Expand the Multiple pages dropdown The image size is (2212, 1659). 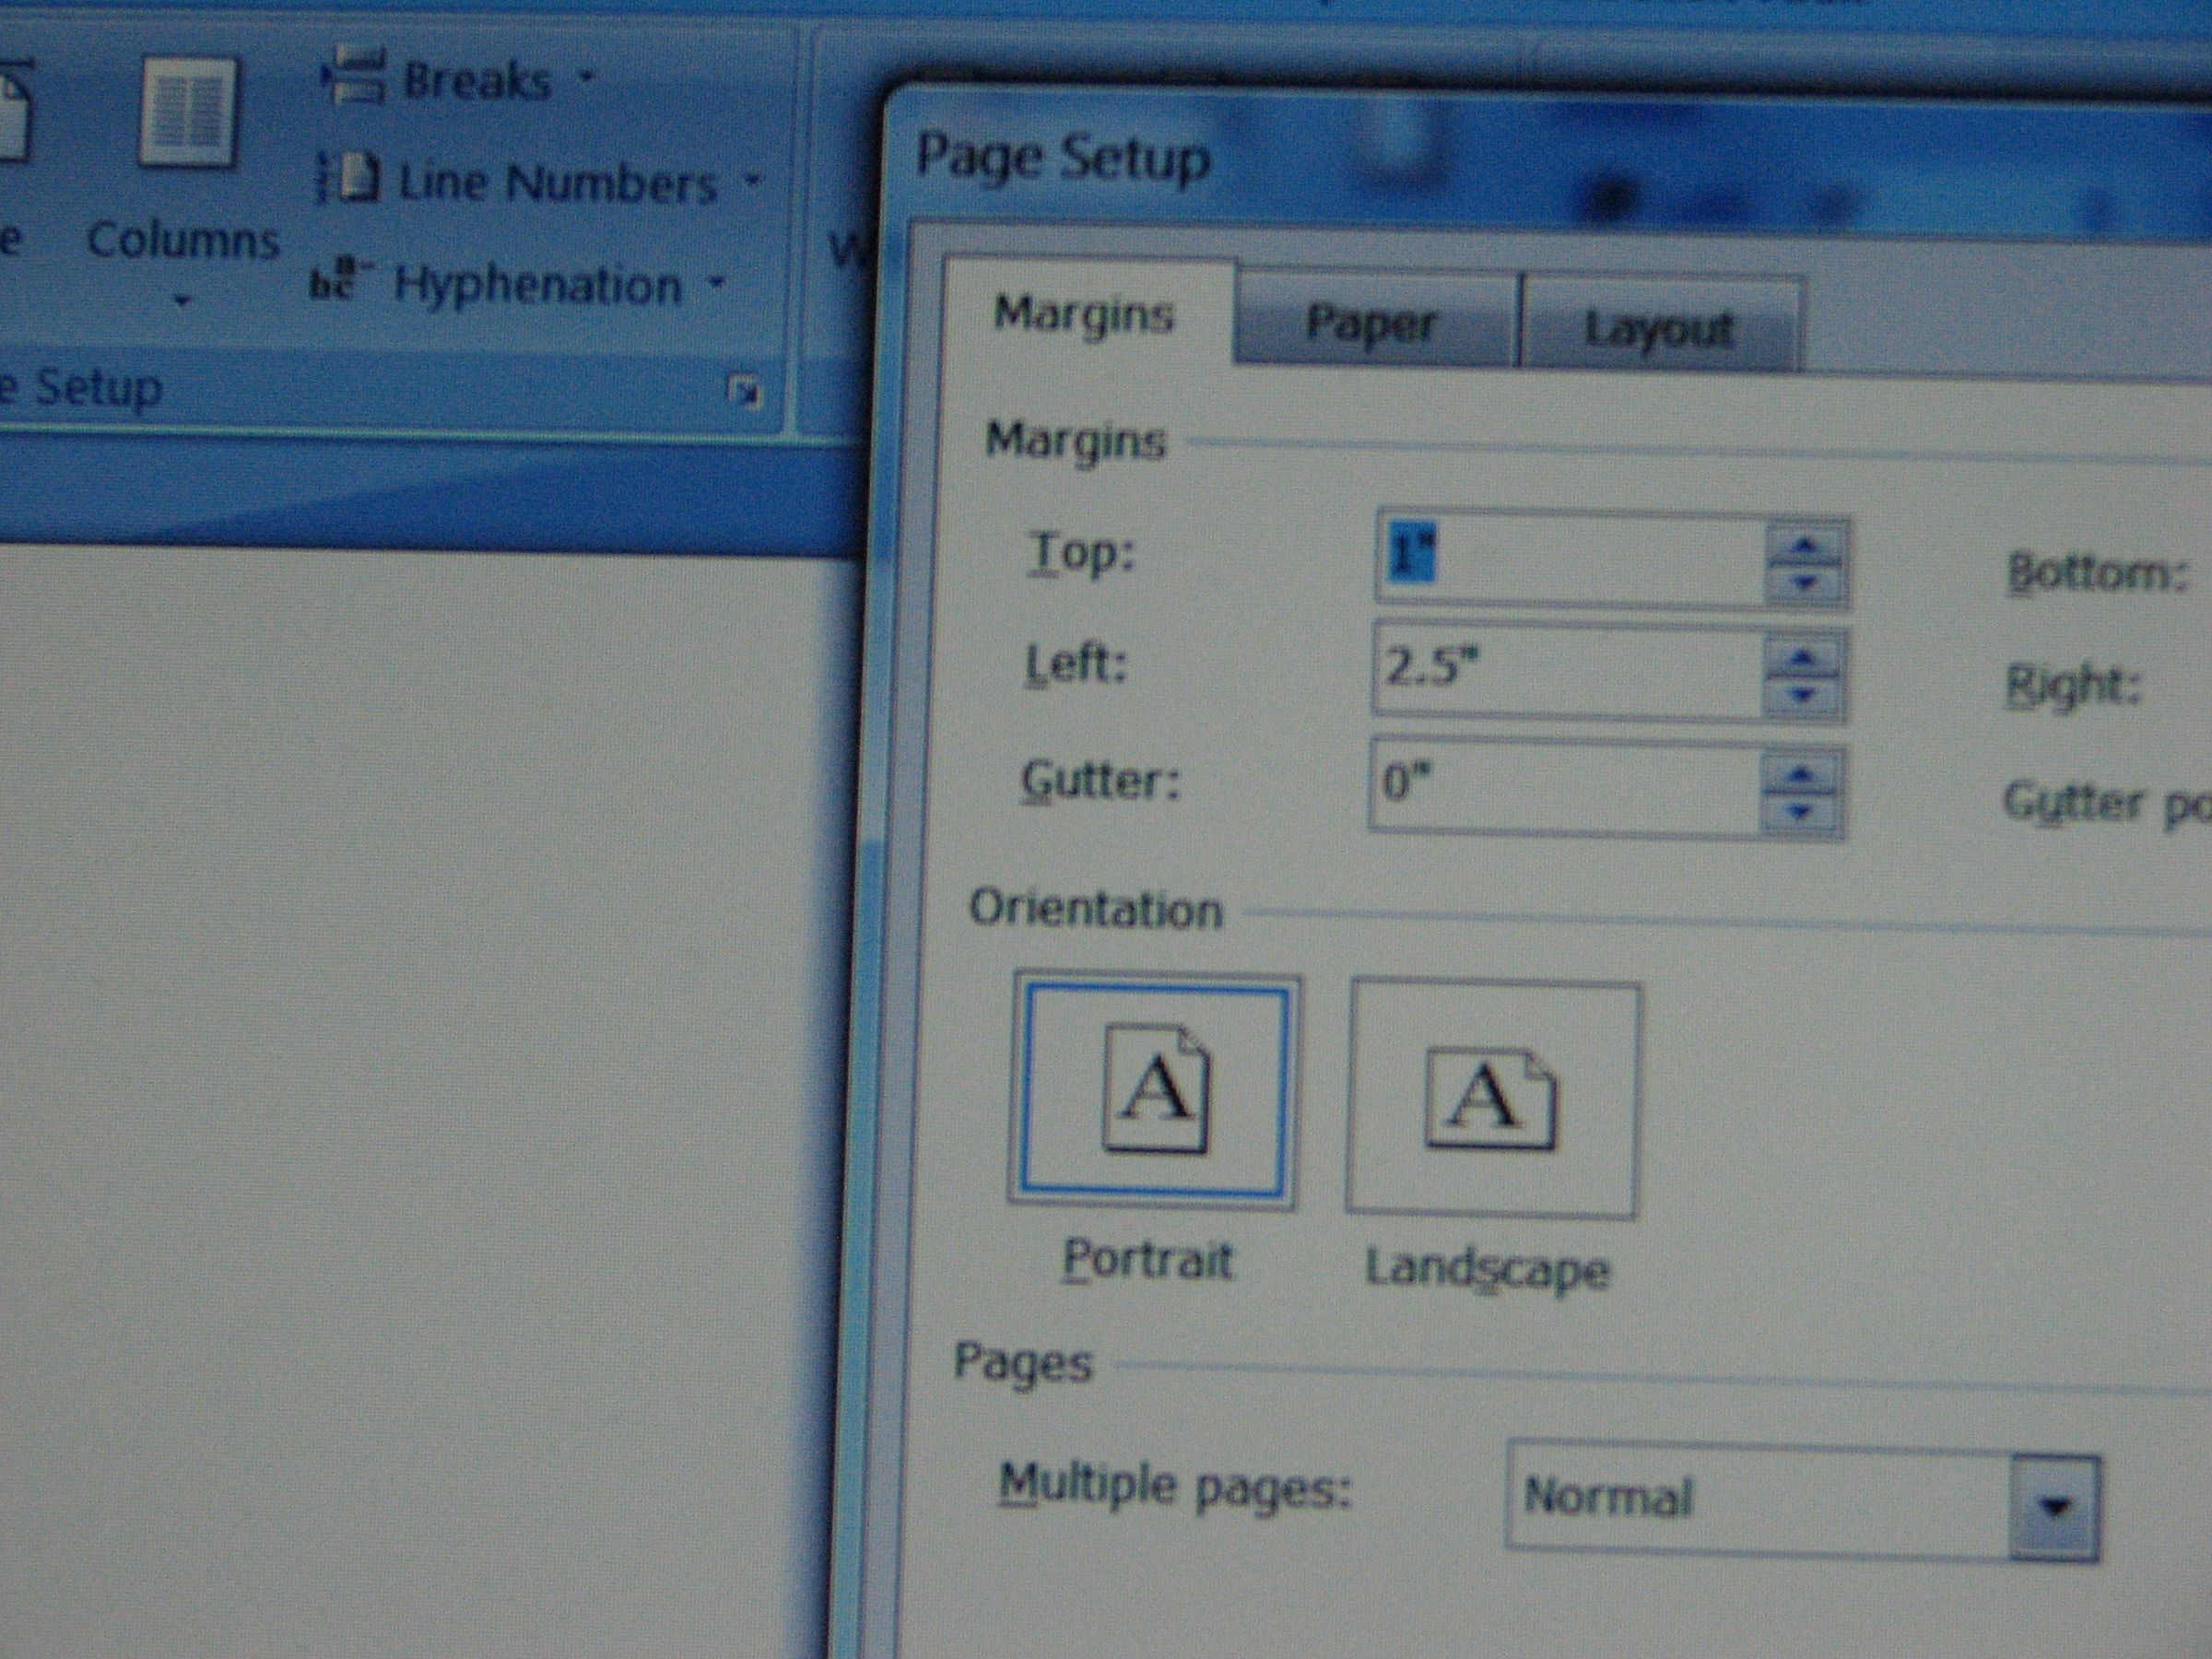point(2055,1506)
